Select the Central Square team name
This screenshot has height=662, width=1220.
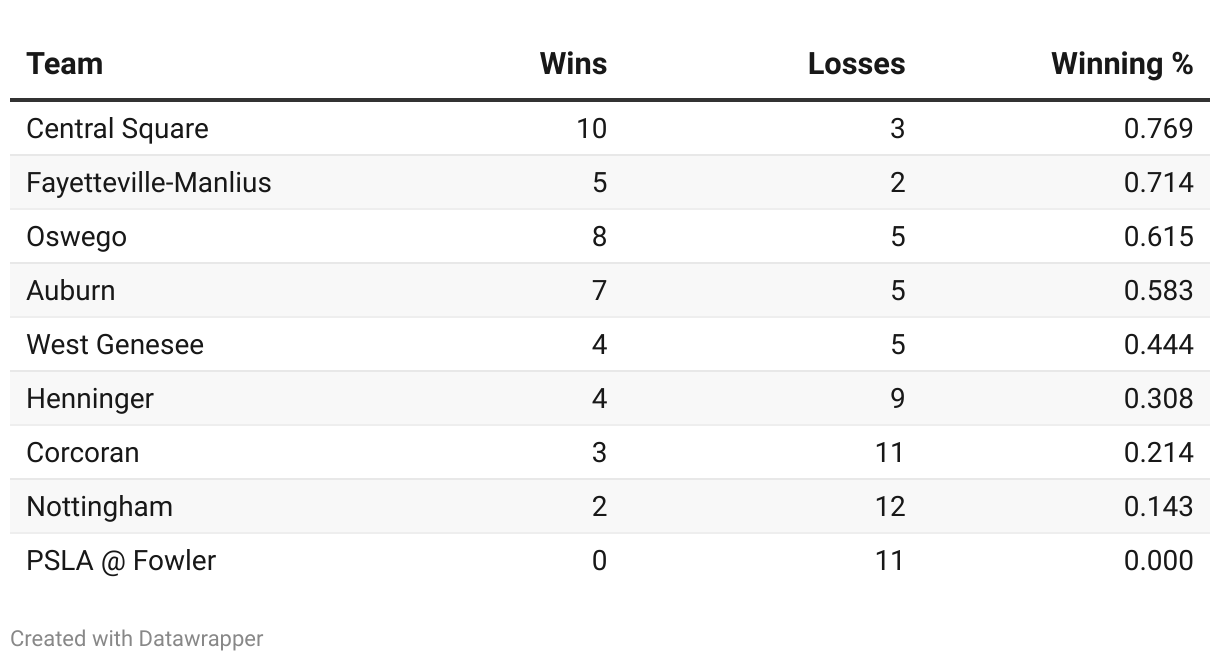coord(117,129)
